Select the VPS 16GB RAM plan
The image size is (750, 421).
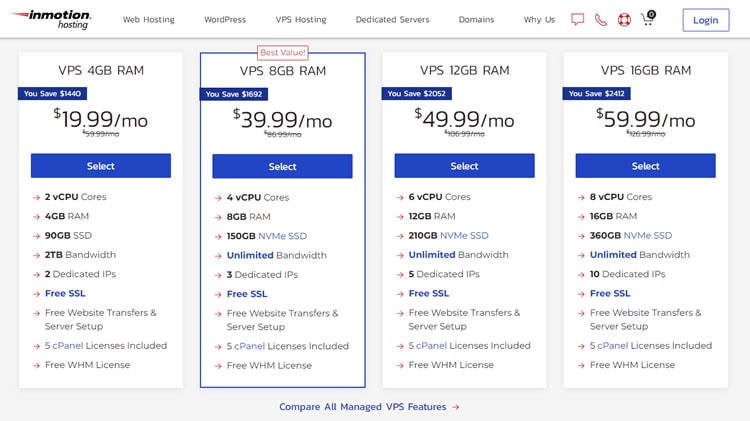click(646, 166)
